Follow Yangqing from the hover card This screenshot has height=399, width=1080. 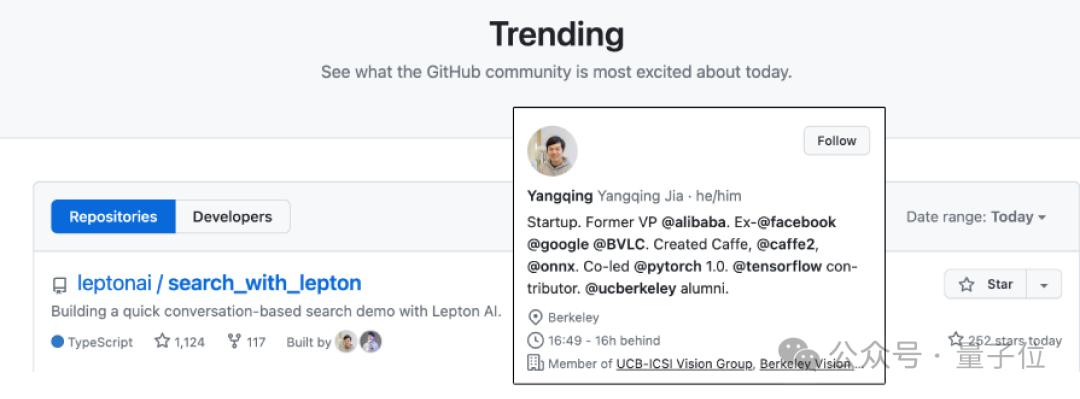[x=836, y=141]
